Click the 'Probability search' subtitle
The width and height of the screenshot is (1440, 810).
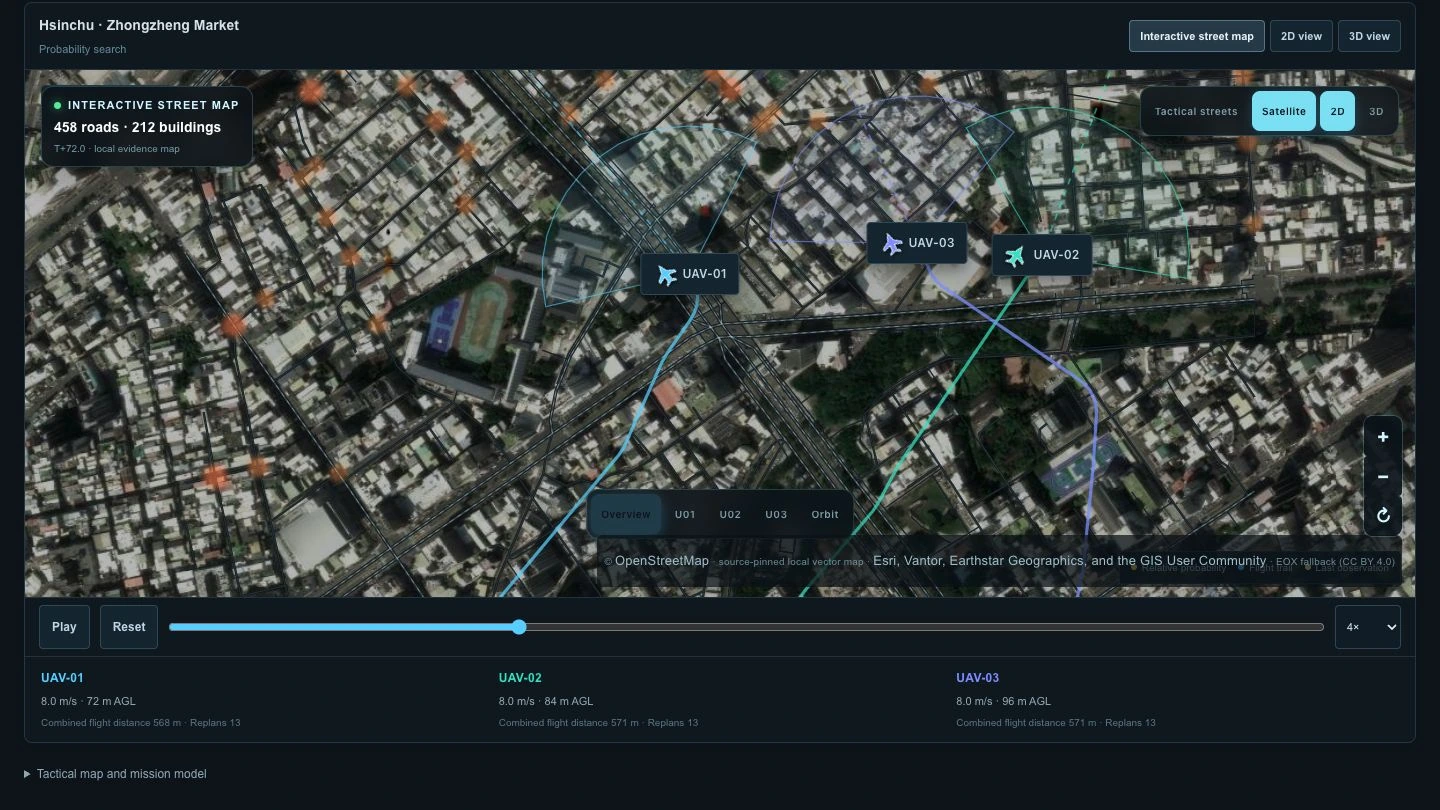coord(83,49)
